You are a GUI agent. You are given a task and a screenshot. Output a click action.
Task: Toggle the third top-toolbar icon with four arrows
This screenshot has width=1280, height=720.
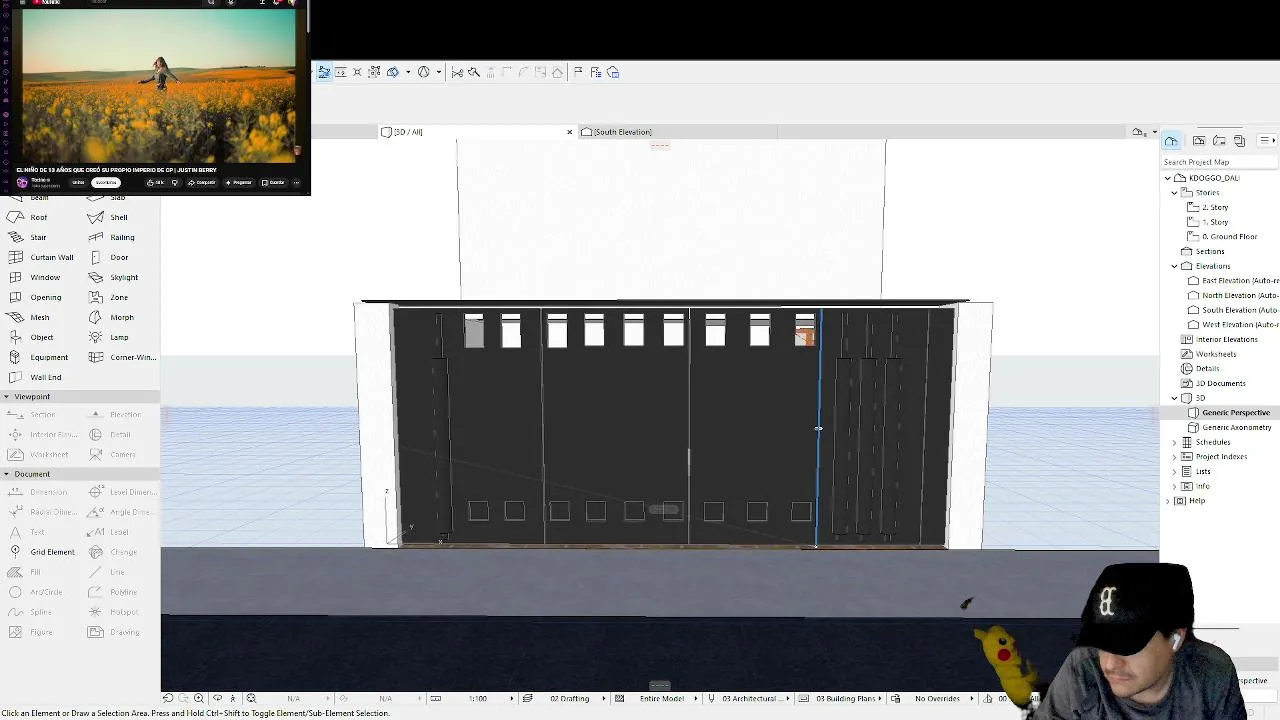pyautogui.click(x=357, y=72)
